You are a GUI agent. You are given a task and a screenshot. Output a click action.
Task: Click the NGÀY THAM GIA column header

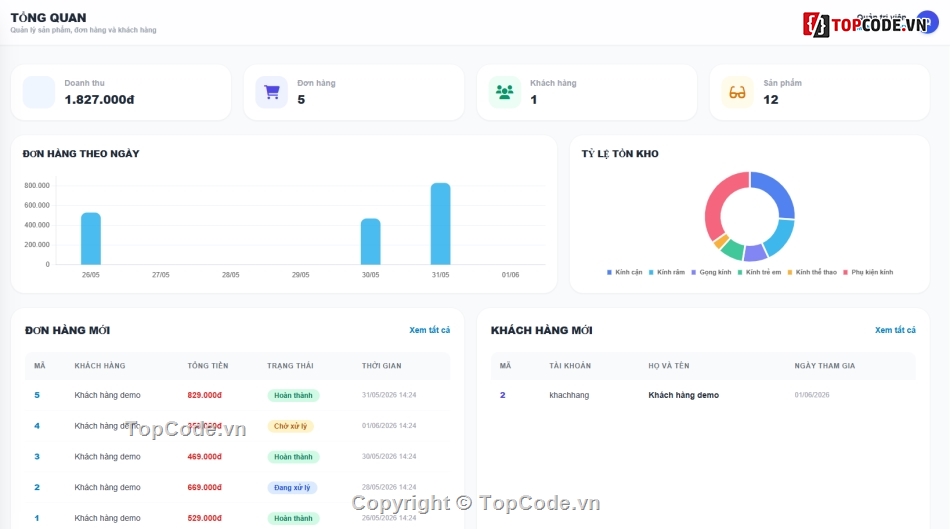pyautogui.click(x=825, y=366)
